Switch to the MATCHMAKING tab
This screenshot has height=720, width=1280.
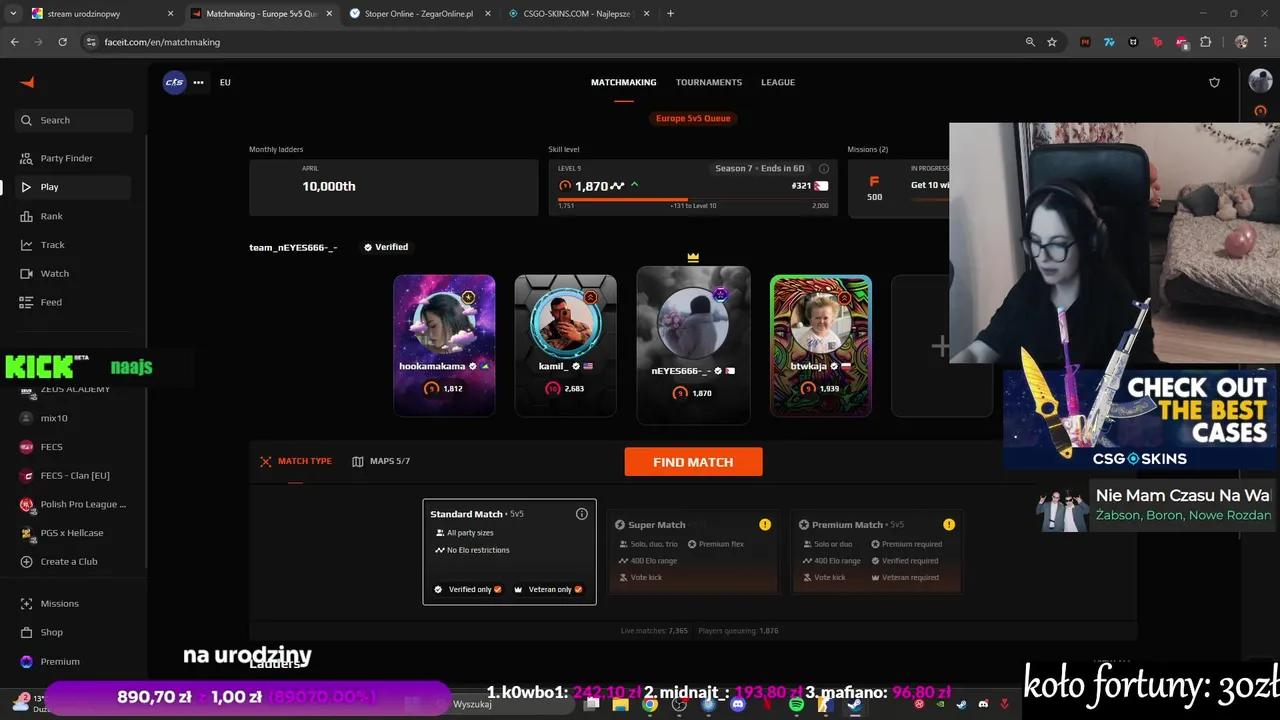coord(623,82)
